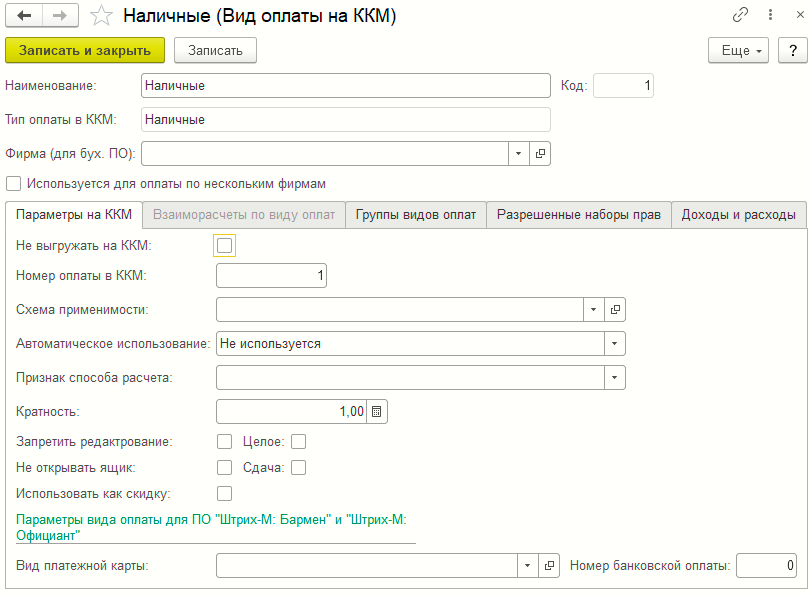Toggle Используется для оплаты по нескольким фирмам
Image resolution: width=811 pixels, height=594 pixels.
pos(14,184)
